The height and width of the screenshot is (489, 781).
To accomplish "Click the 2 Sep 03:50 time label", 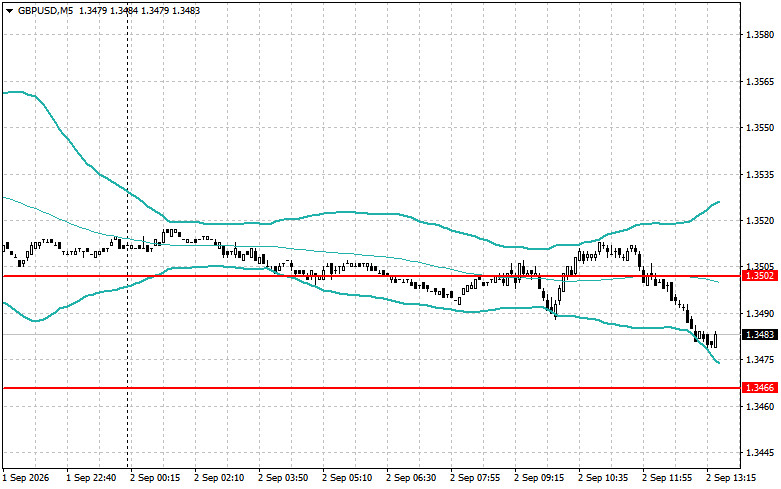I will [x=283, y=478].
